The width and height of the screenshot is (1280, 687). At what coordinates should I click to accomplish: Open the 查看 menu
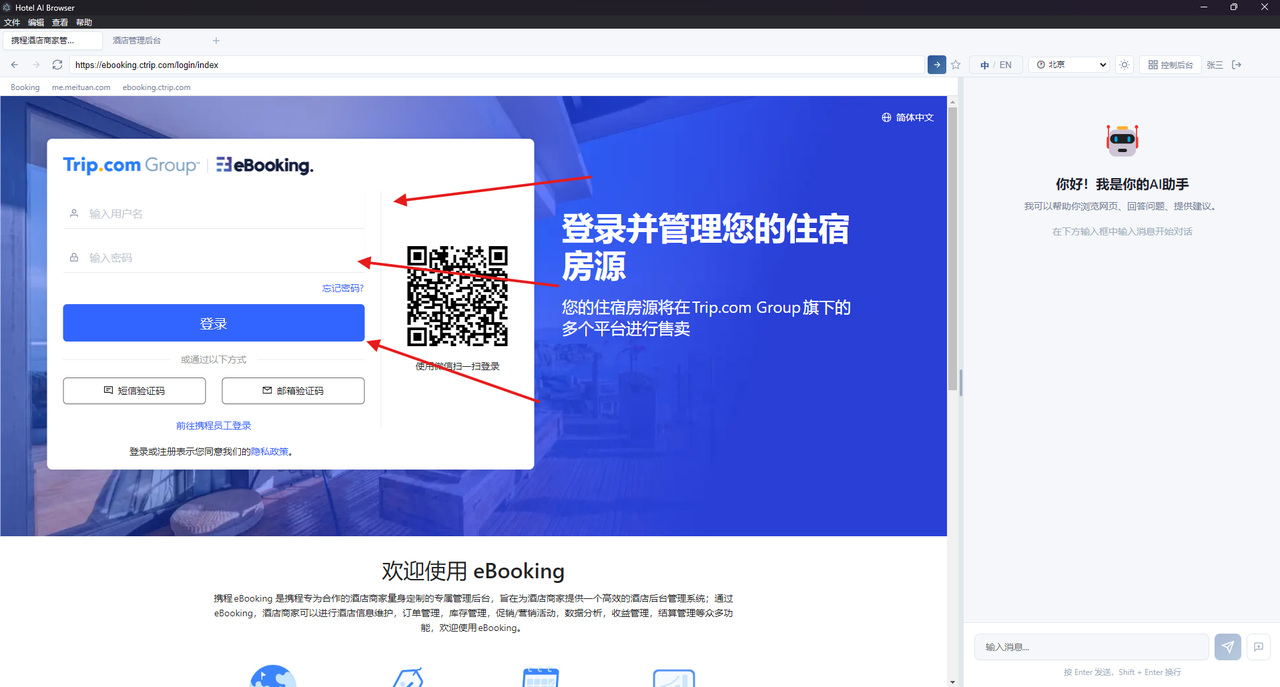[x=60, y=22]
